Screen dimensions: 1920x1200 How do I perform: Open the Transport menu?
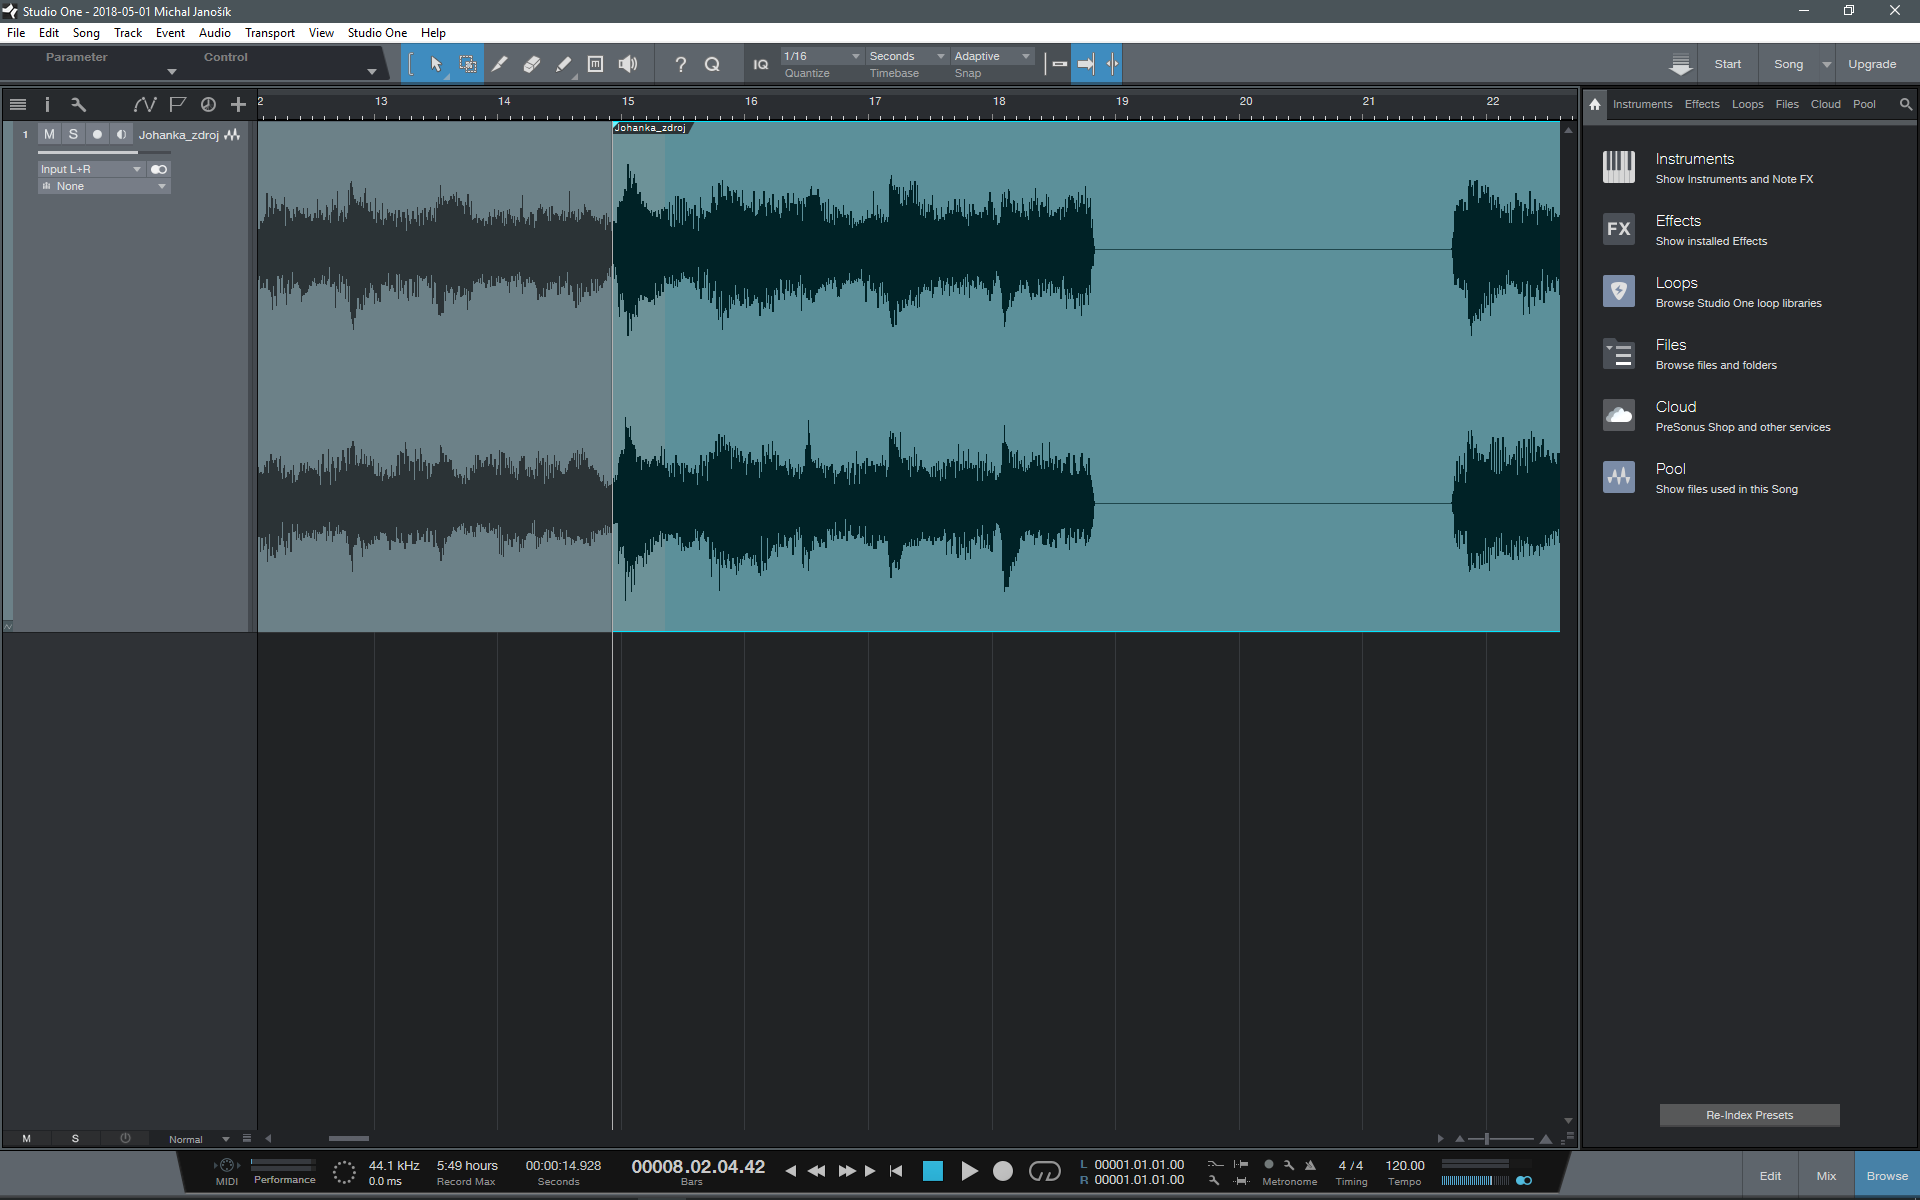pos(270,33)
